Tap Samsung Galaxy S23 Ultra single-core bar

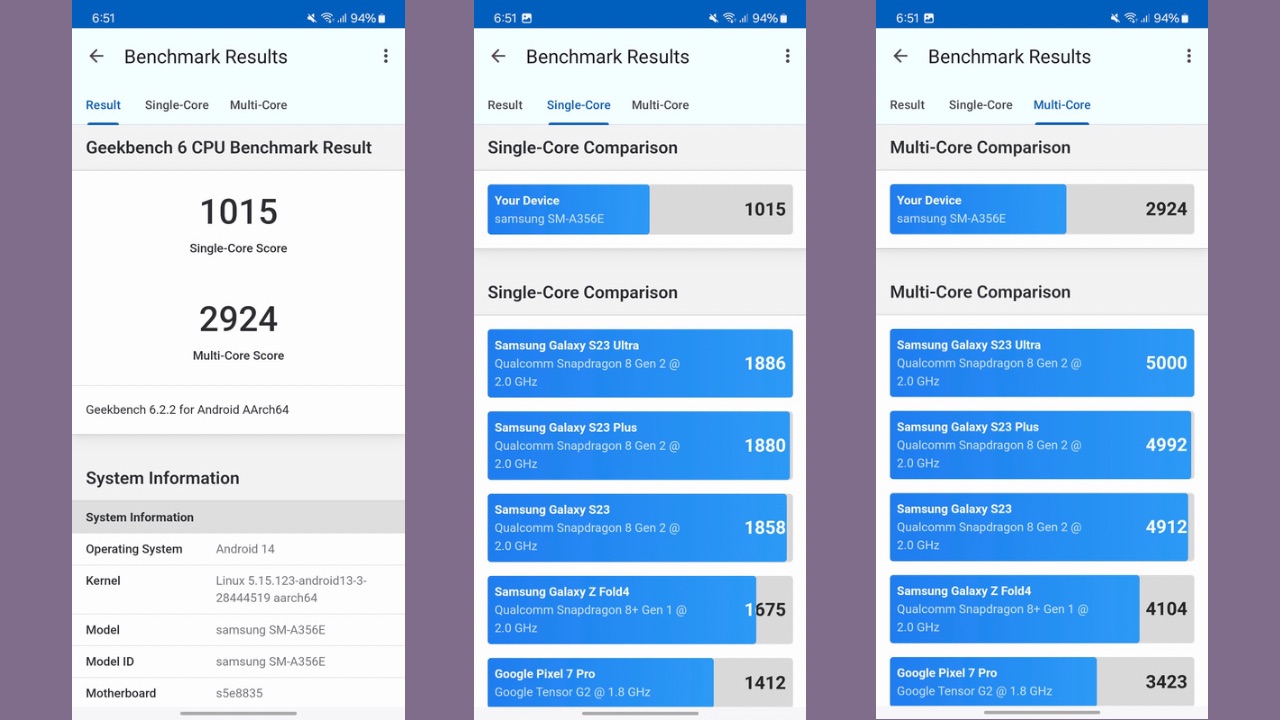(x=640, y=363)
